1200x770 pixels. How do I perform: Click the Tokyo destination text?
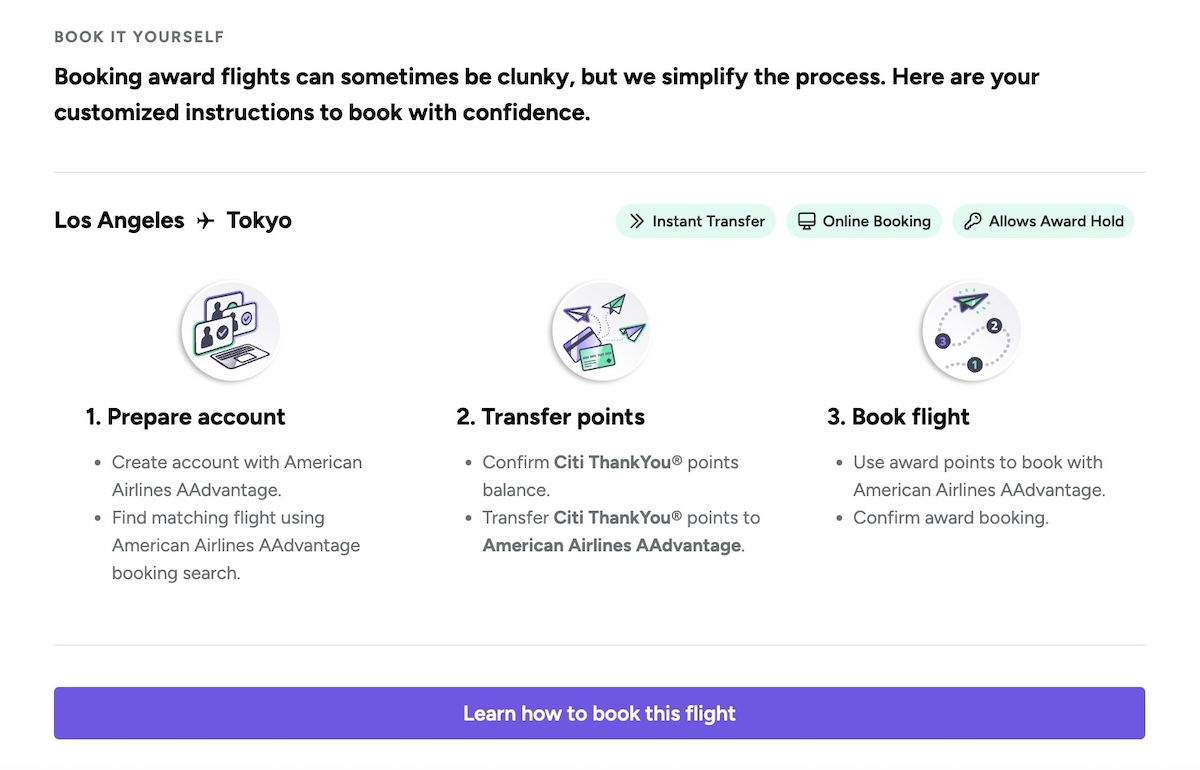(x=259, y=220)
